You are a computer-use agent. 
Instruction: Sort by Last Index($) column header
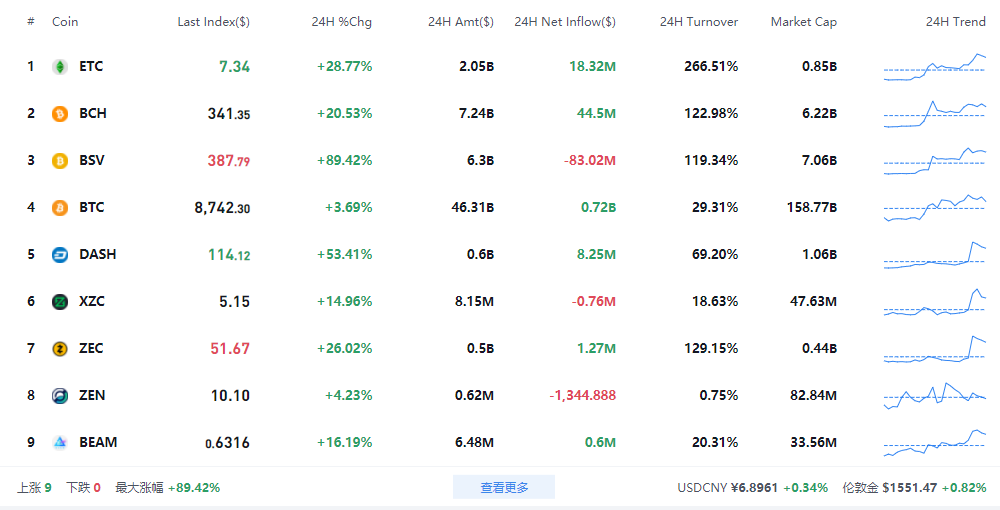pos(214,22)
